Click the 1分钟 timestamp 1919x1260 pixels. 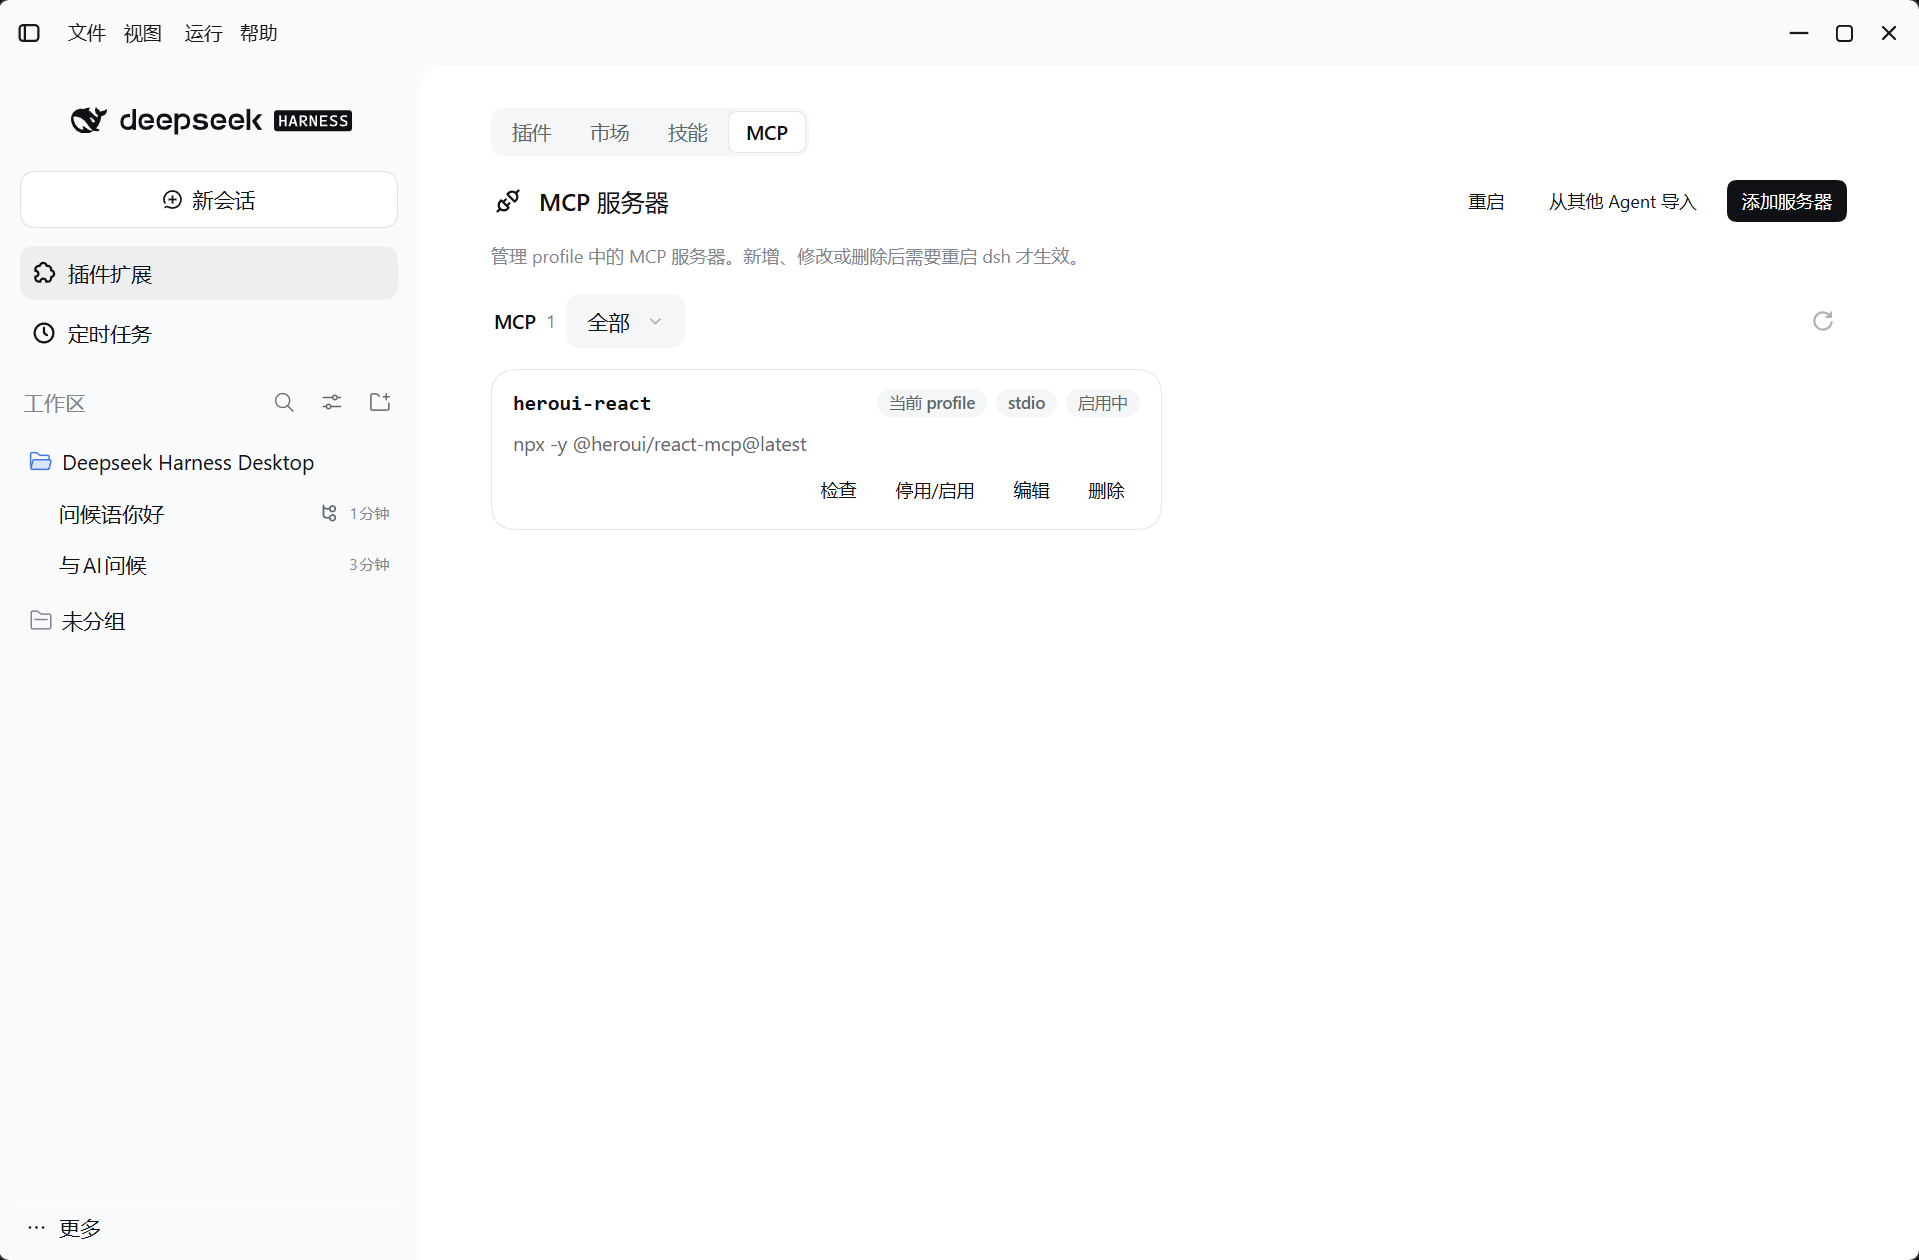[x=369, y=514]
